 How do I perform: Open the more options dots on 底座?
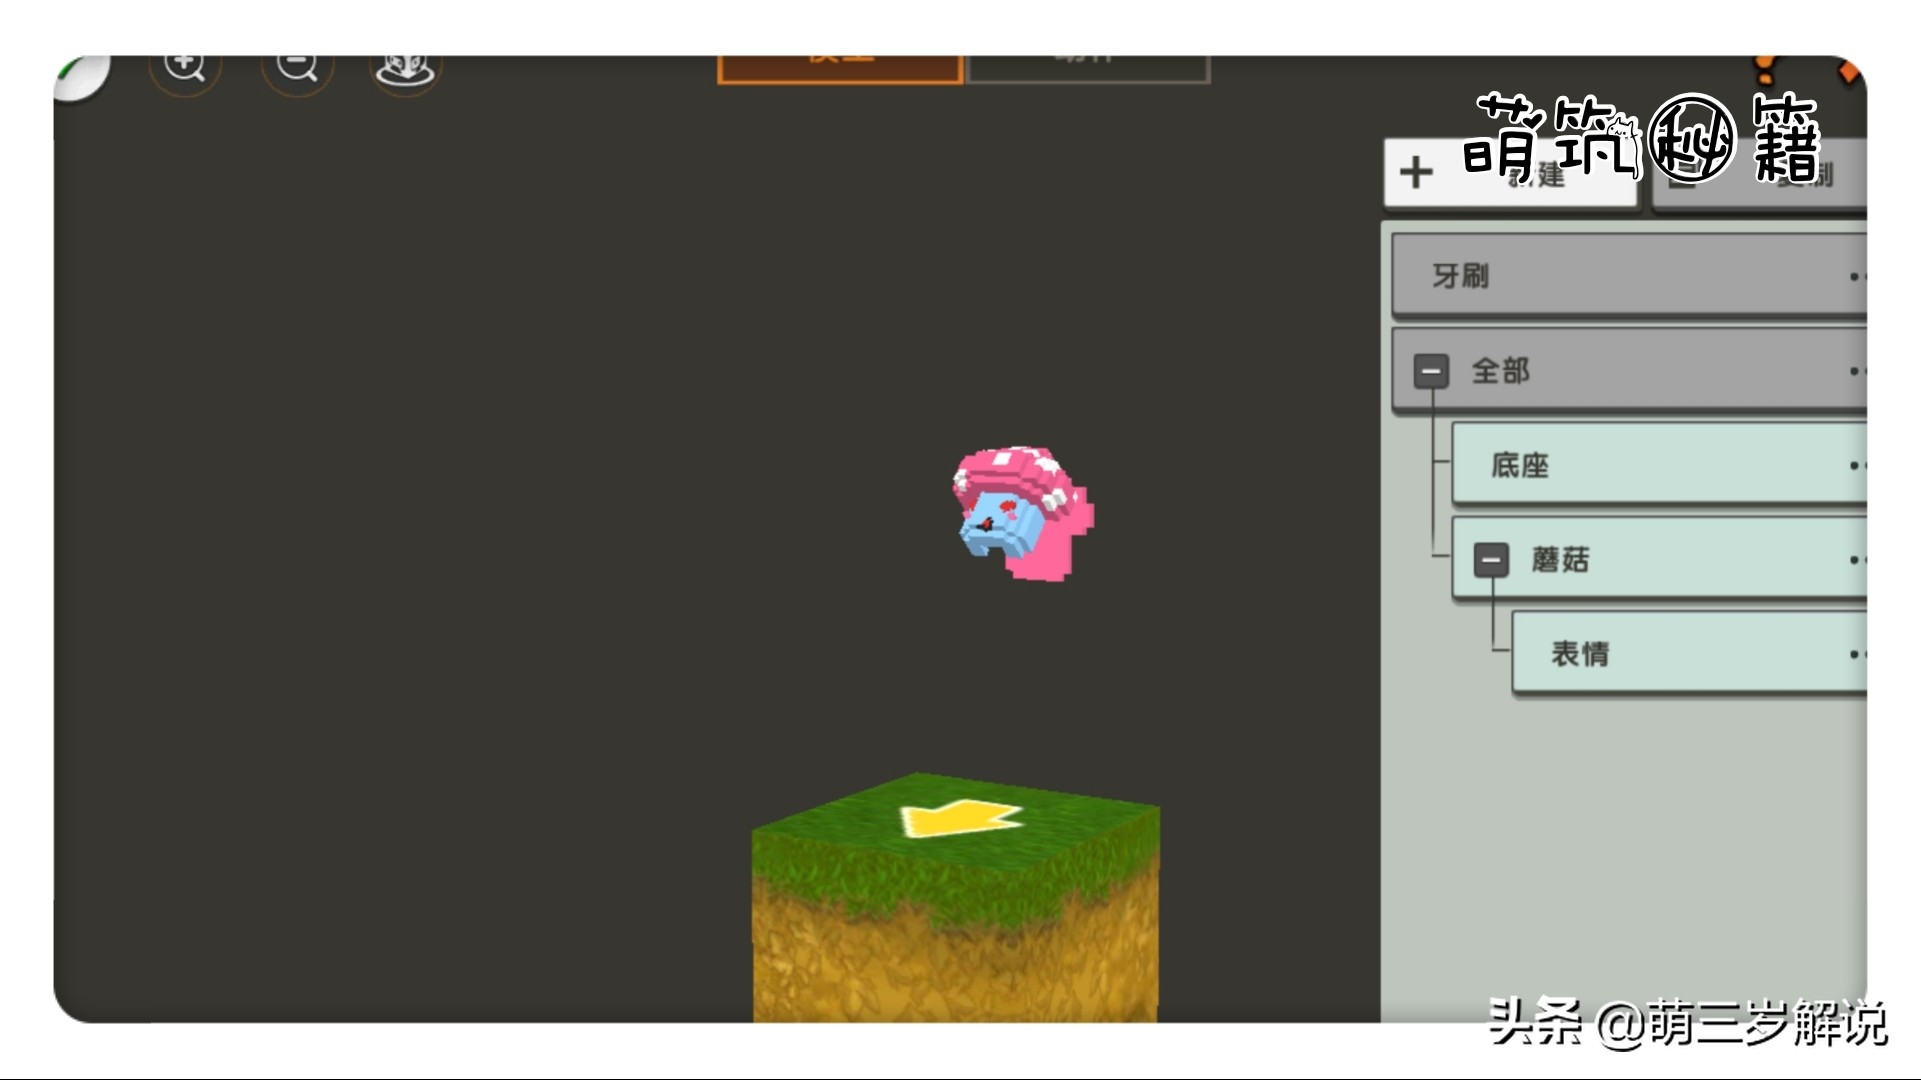point(1857,465)
